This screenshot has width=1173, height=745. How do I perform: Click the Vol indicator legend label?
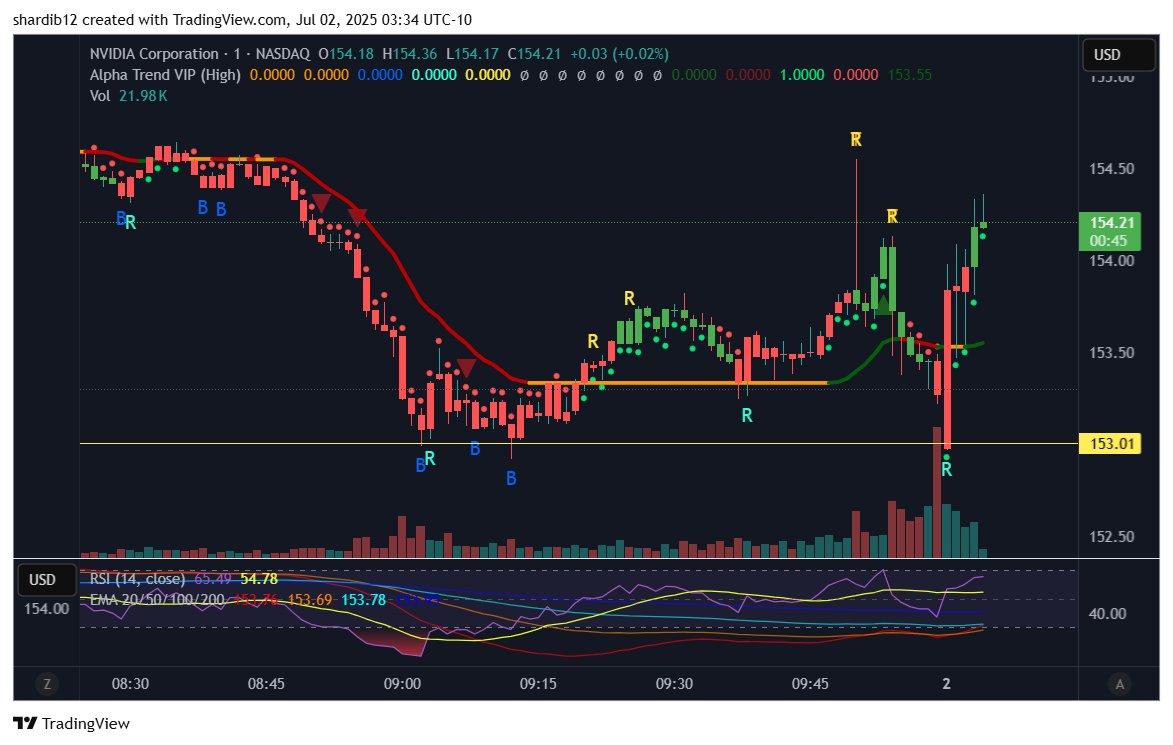pos(99,96)
